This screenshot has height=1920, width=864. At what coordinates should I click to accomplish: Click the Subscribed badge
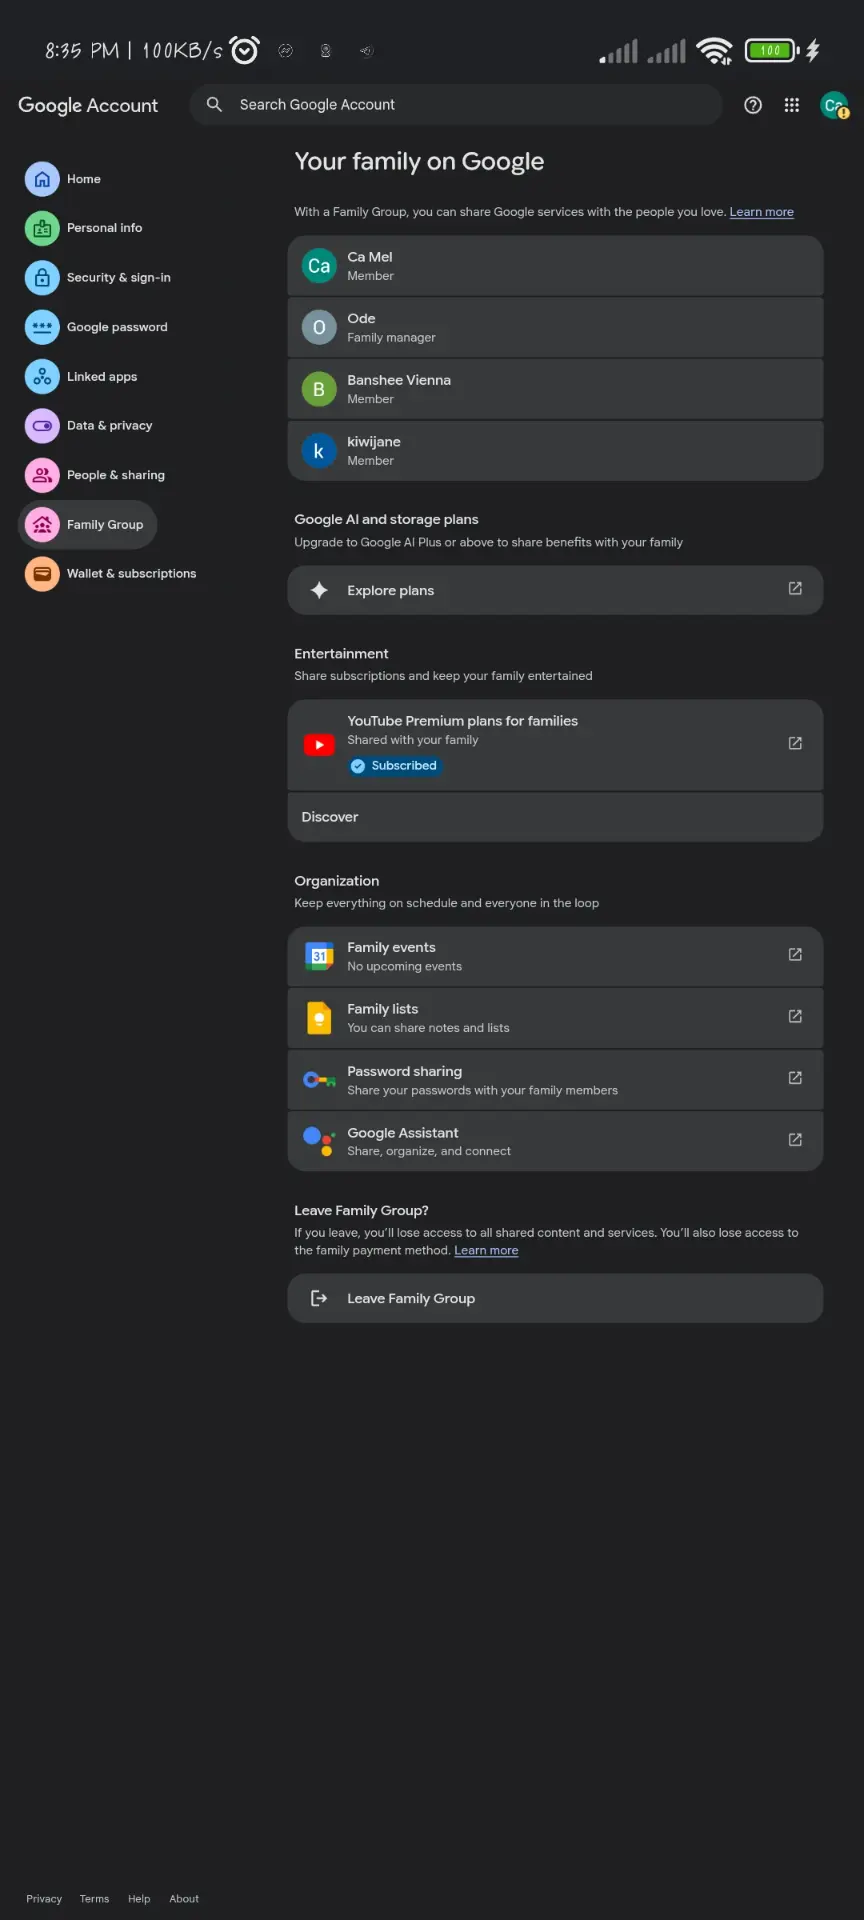395,766
